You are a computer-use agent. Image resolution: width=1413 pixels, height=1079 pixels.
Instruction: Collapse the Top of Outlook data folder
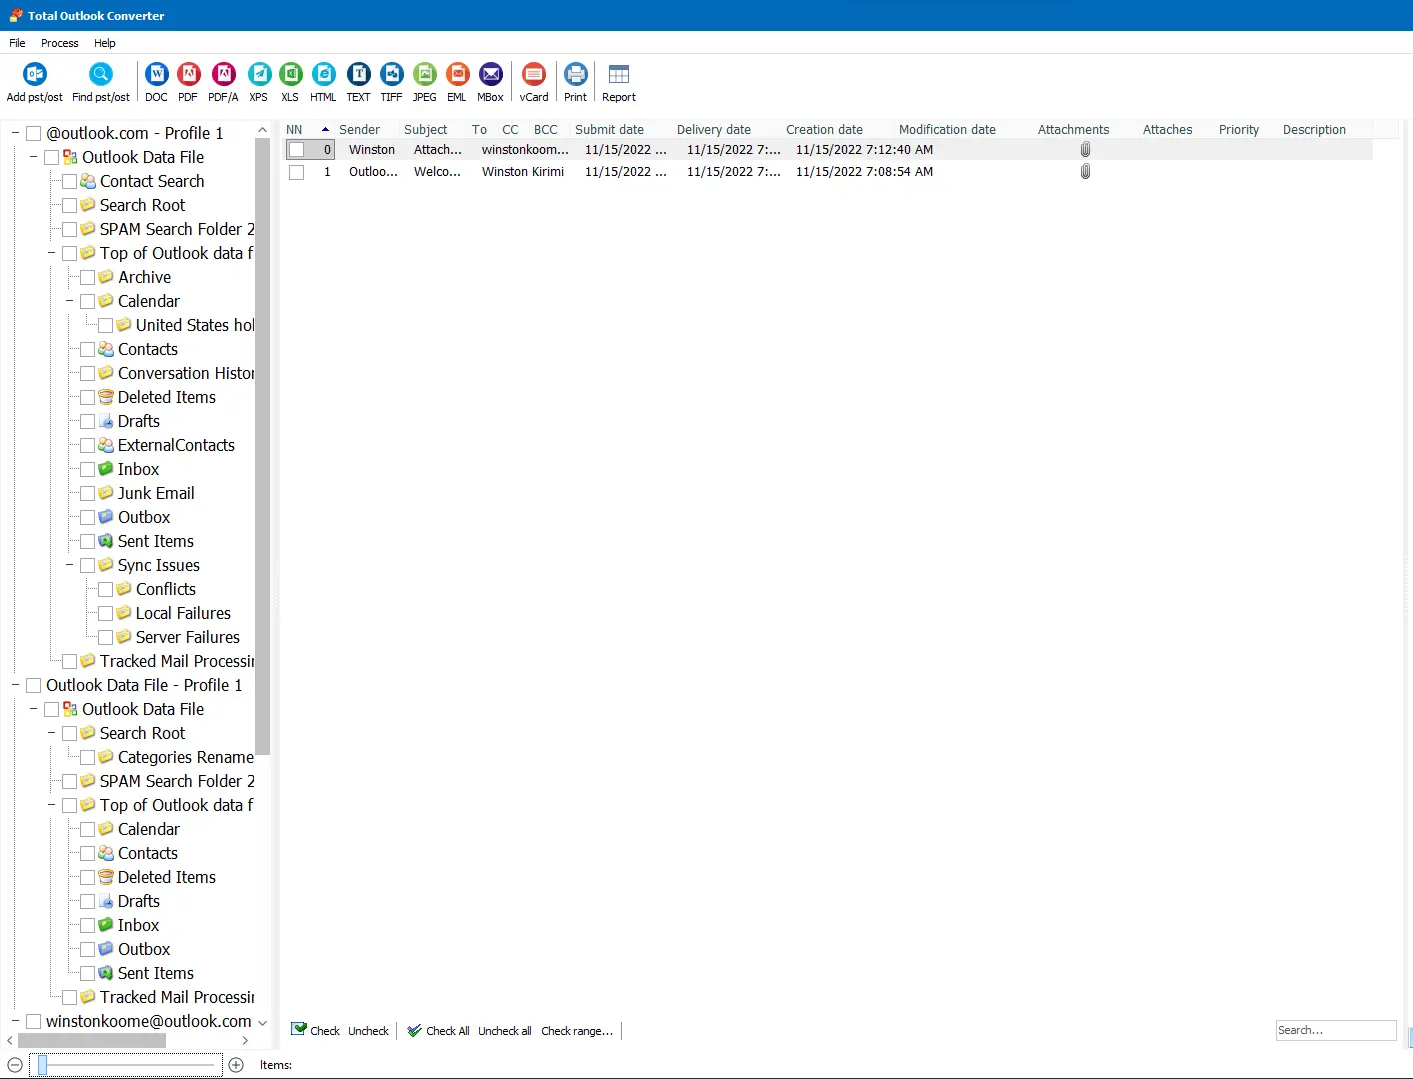pos(48,253)
